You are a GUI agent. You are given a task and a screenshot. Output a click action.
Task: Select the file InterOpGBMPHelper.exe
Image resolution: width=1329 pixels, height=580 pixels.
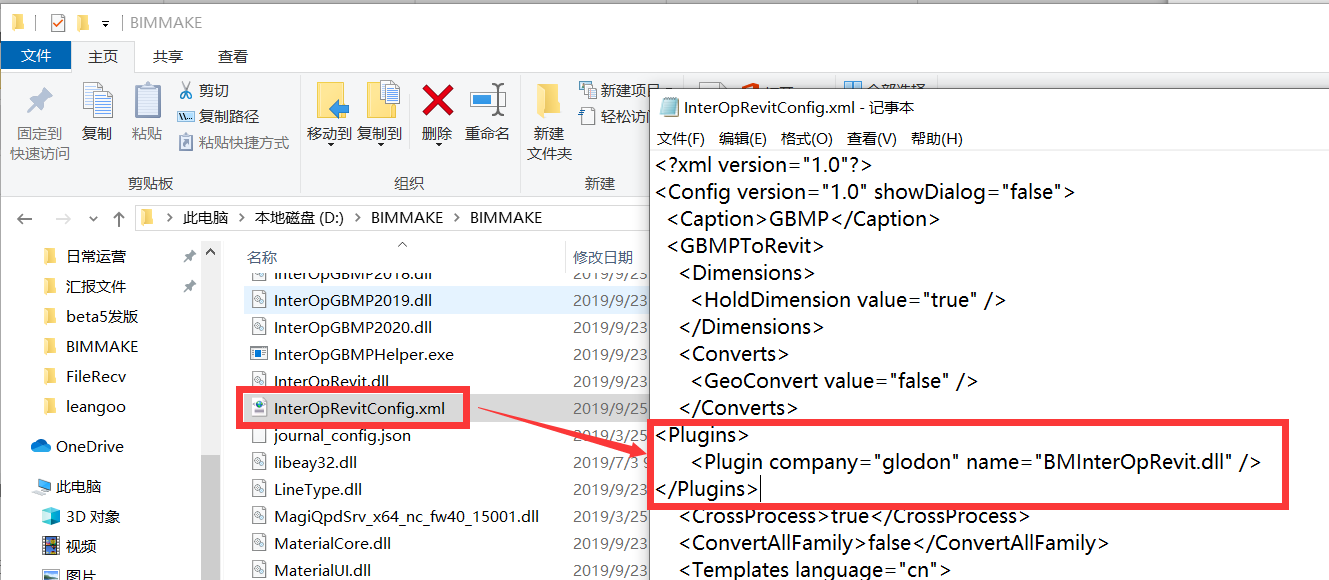point(364,354)
